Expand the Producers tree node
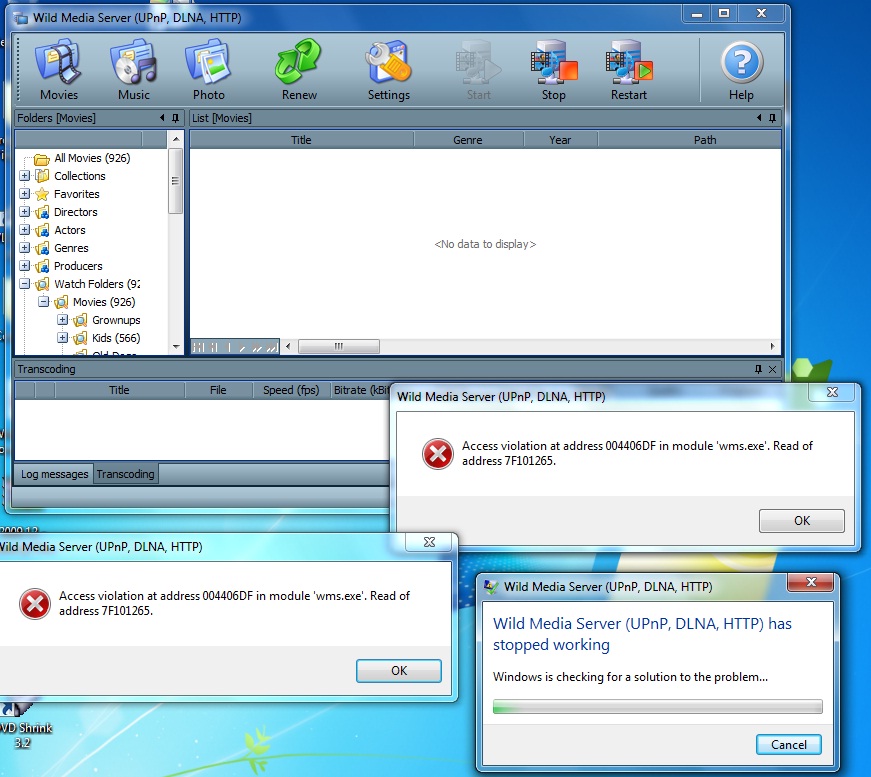The image size is (871, 777). [24, 265]
